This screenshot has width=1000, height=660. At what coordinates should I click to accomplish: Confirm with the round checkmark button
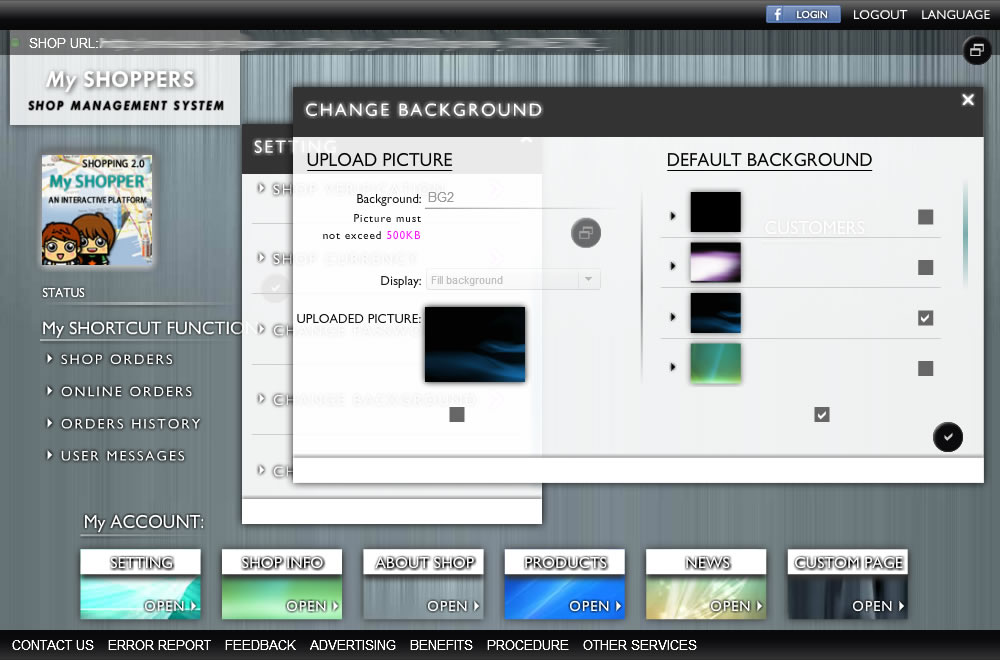947,437
